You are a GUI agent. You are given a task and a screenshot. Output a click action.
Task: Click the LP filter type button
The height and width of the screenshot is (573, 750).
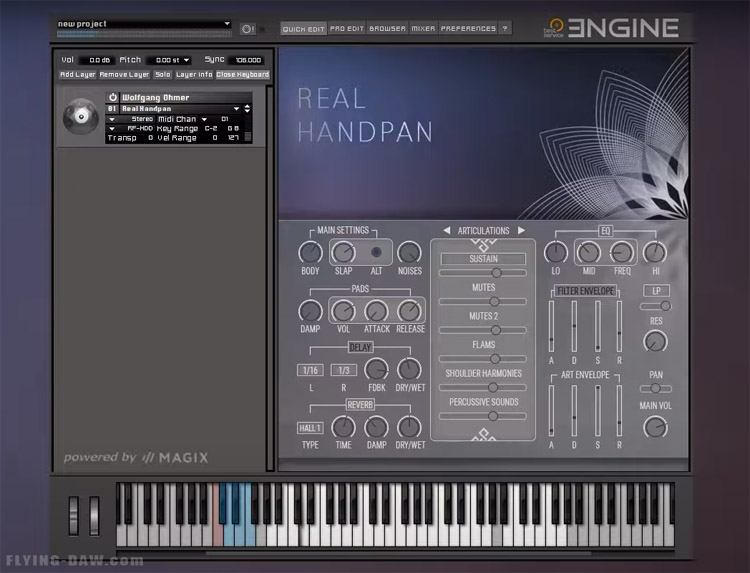pyautogui.click(x=656, y=290)
